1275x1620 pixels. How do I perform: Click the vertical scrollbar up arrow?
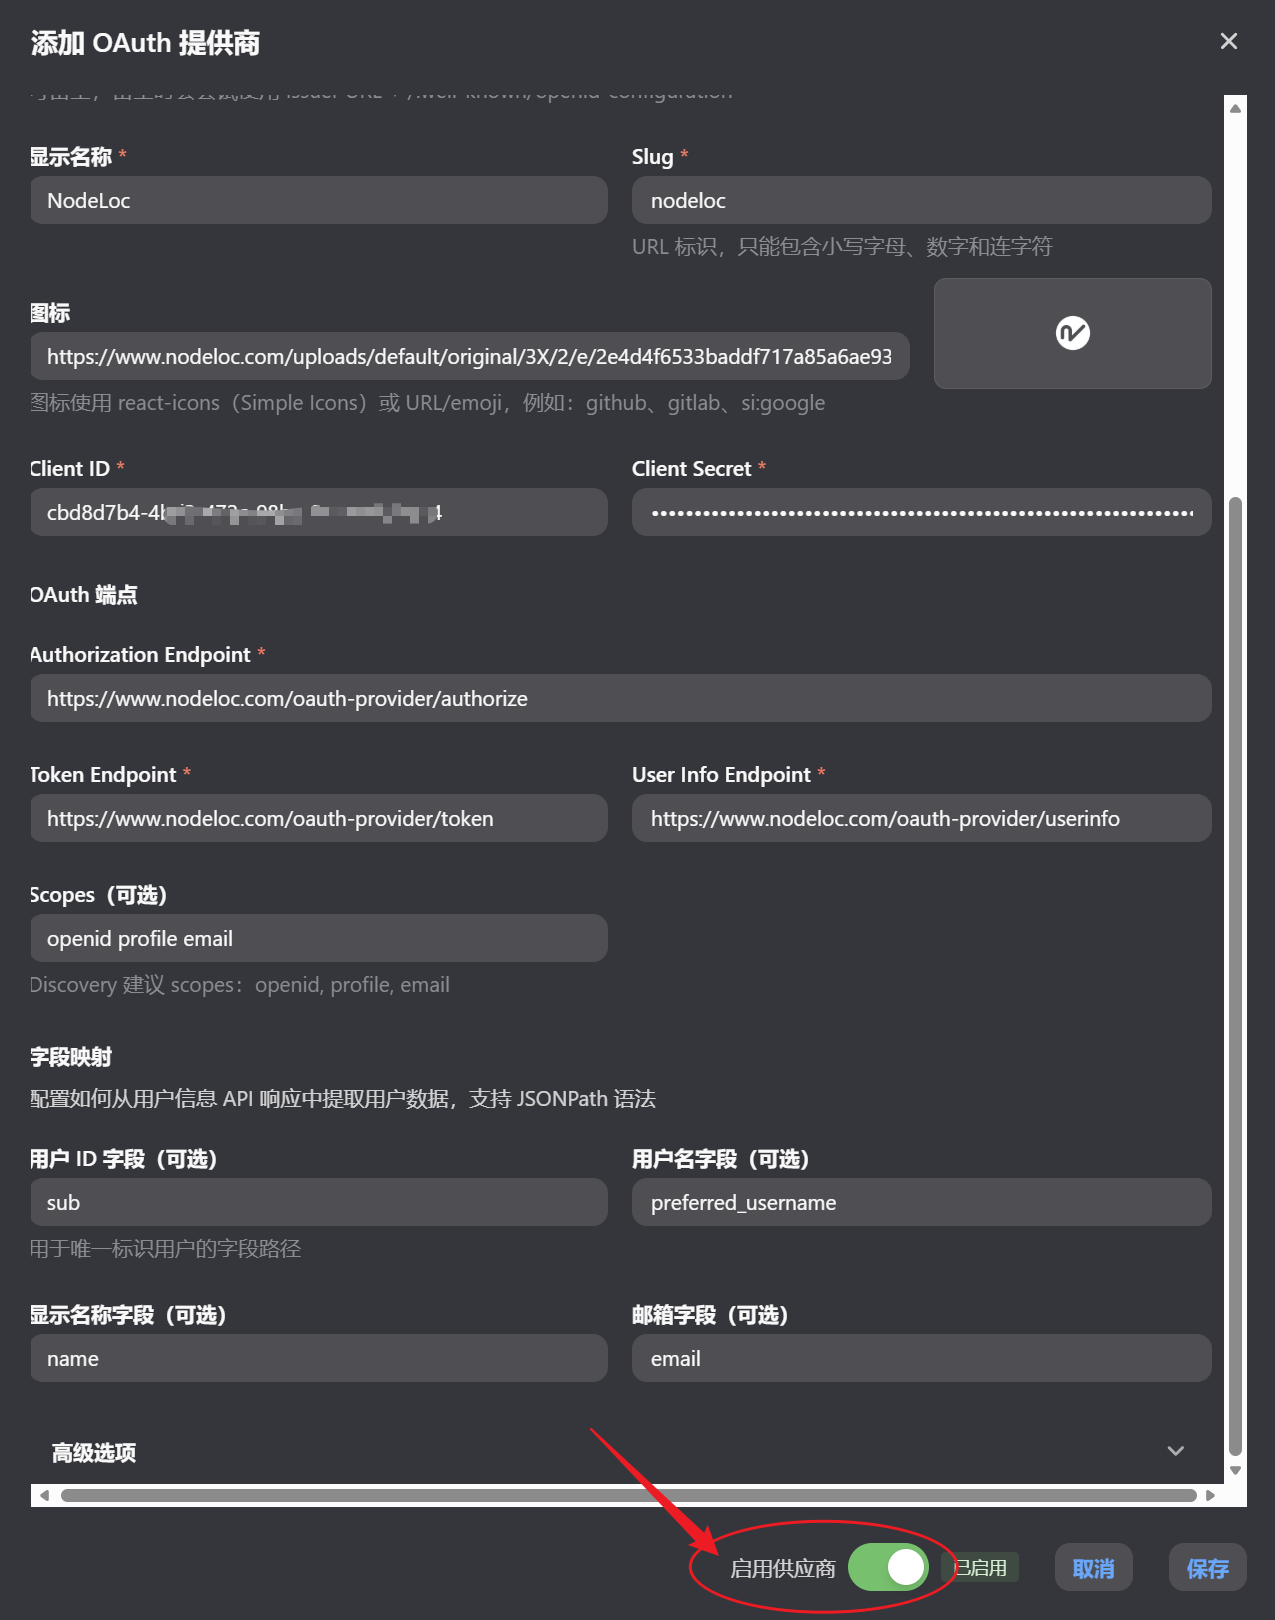coord(1236,108)
